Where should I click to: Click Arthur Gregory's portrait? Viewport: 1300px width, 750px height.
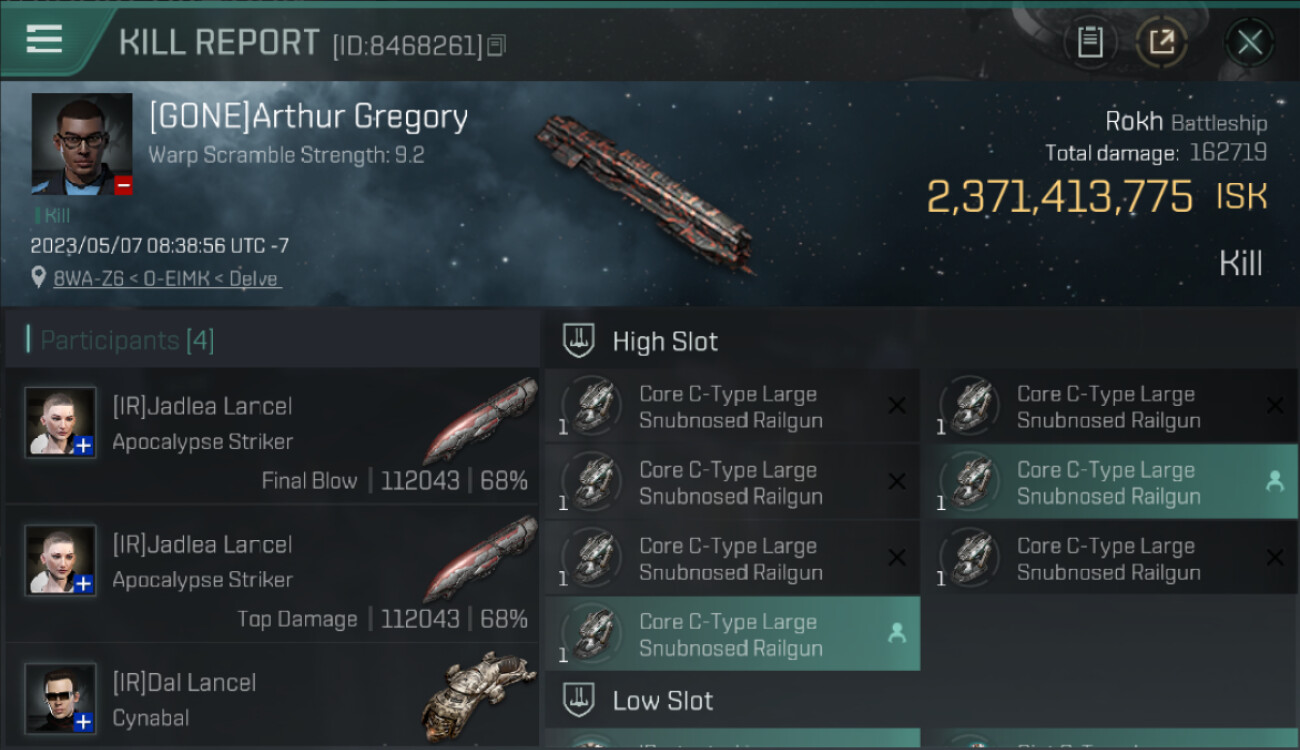point(82,144)
